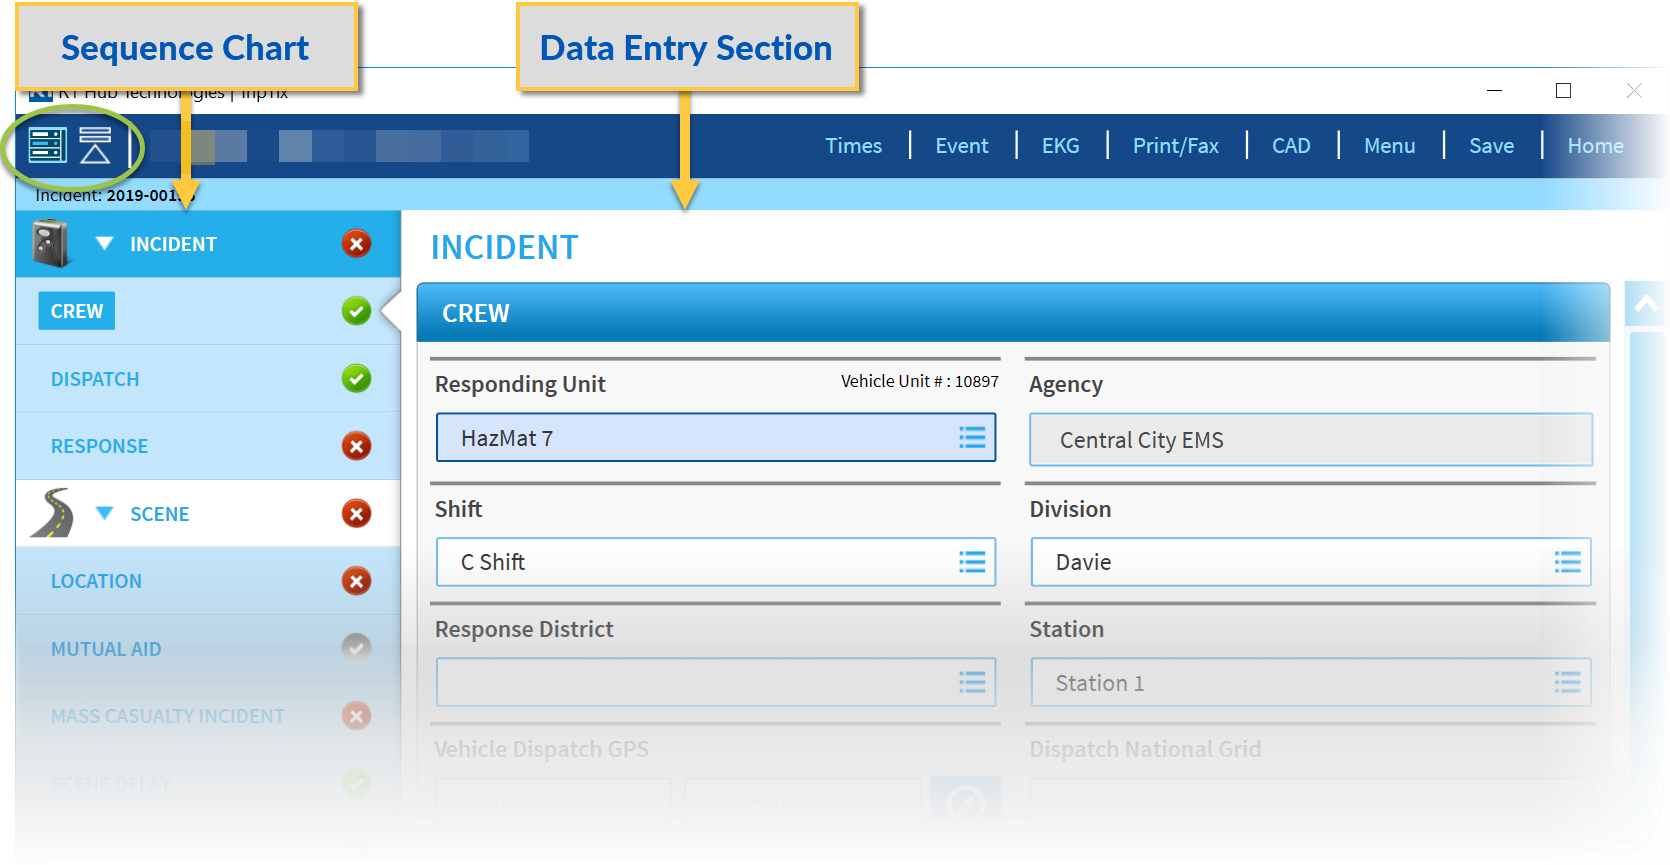Open the Division list picker
The height and width of the screenshot is (865, 1670).
(x=1567, y=562)
